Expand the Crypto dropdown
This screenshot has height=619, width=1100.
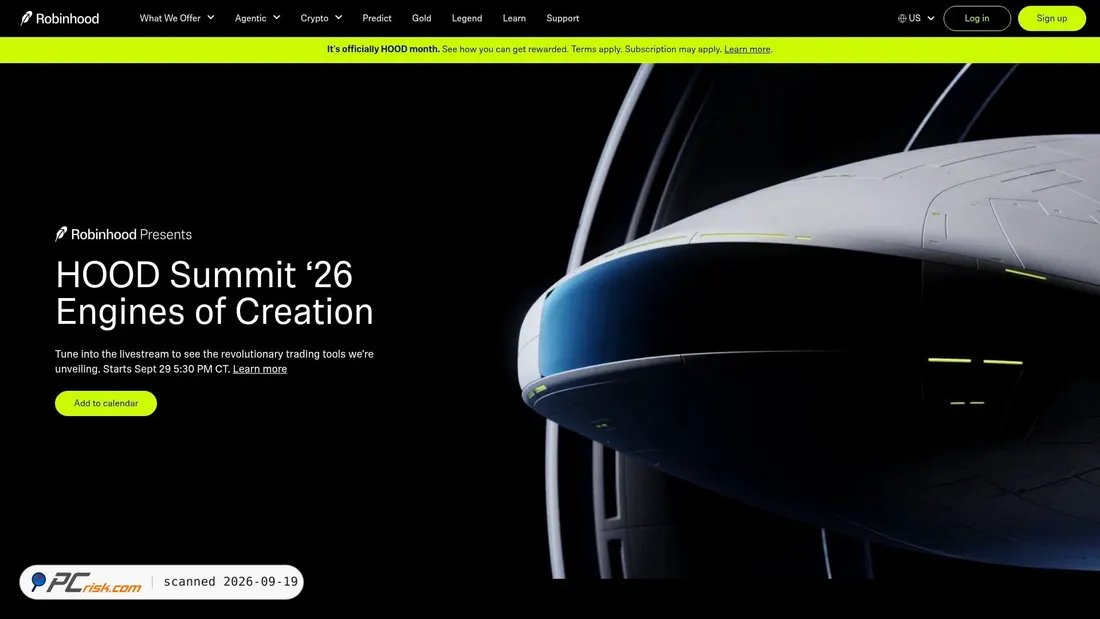[321, 18]
